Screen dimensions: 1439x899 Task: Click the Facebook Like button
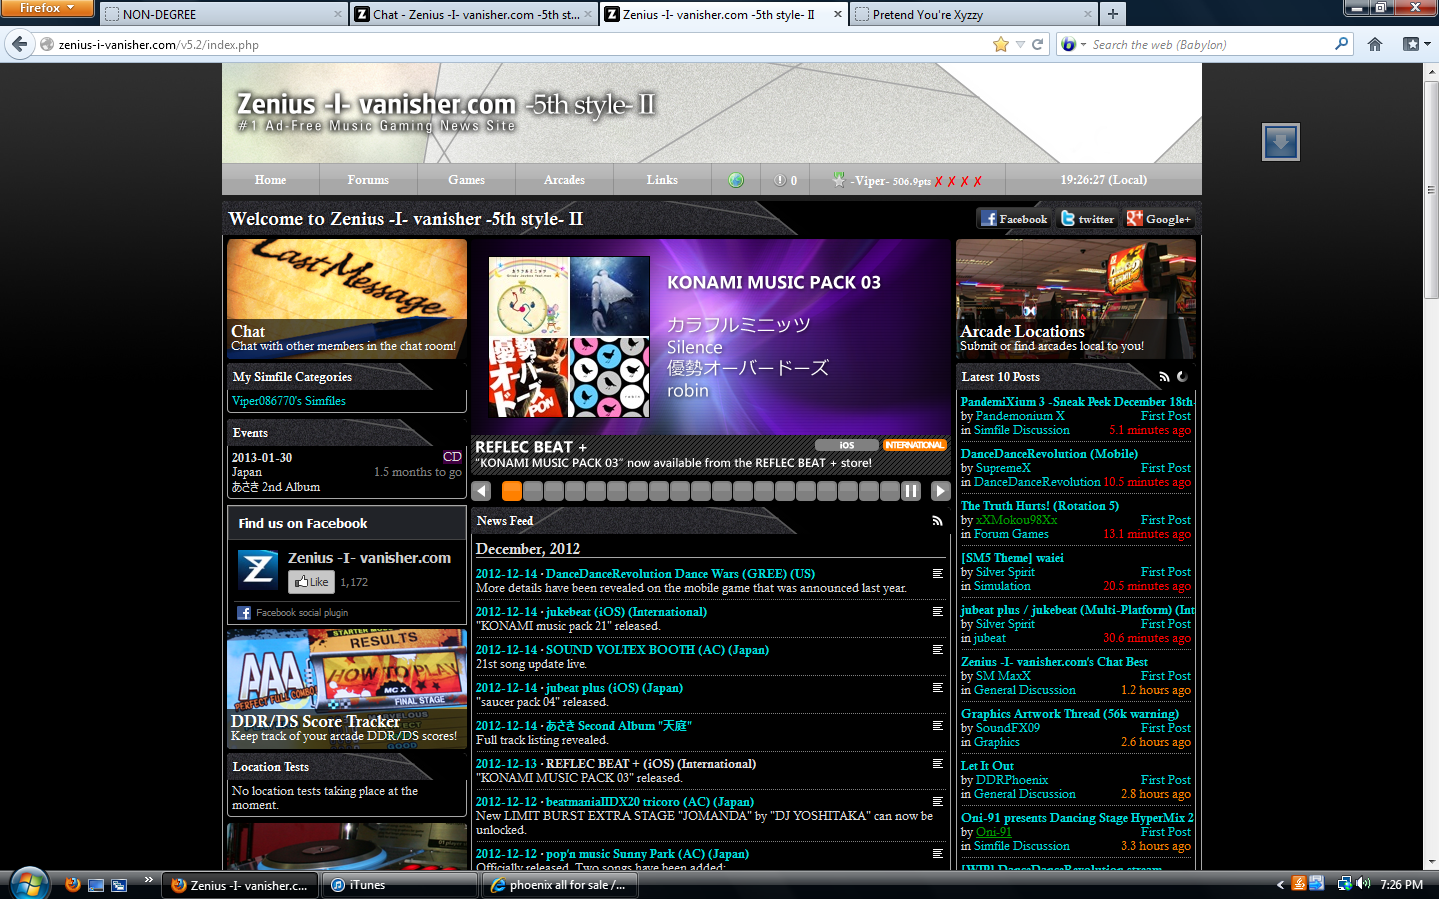(x=311, y=582)
